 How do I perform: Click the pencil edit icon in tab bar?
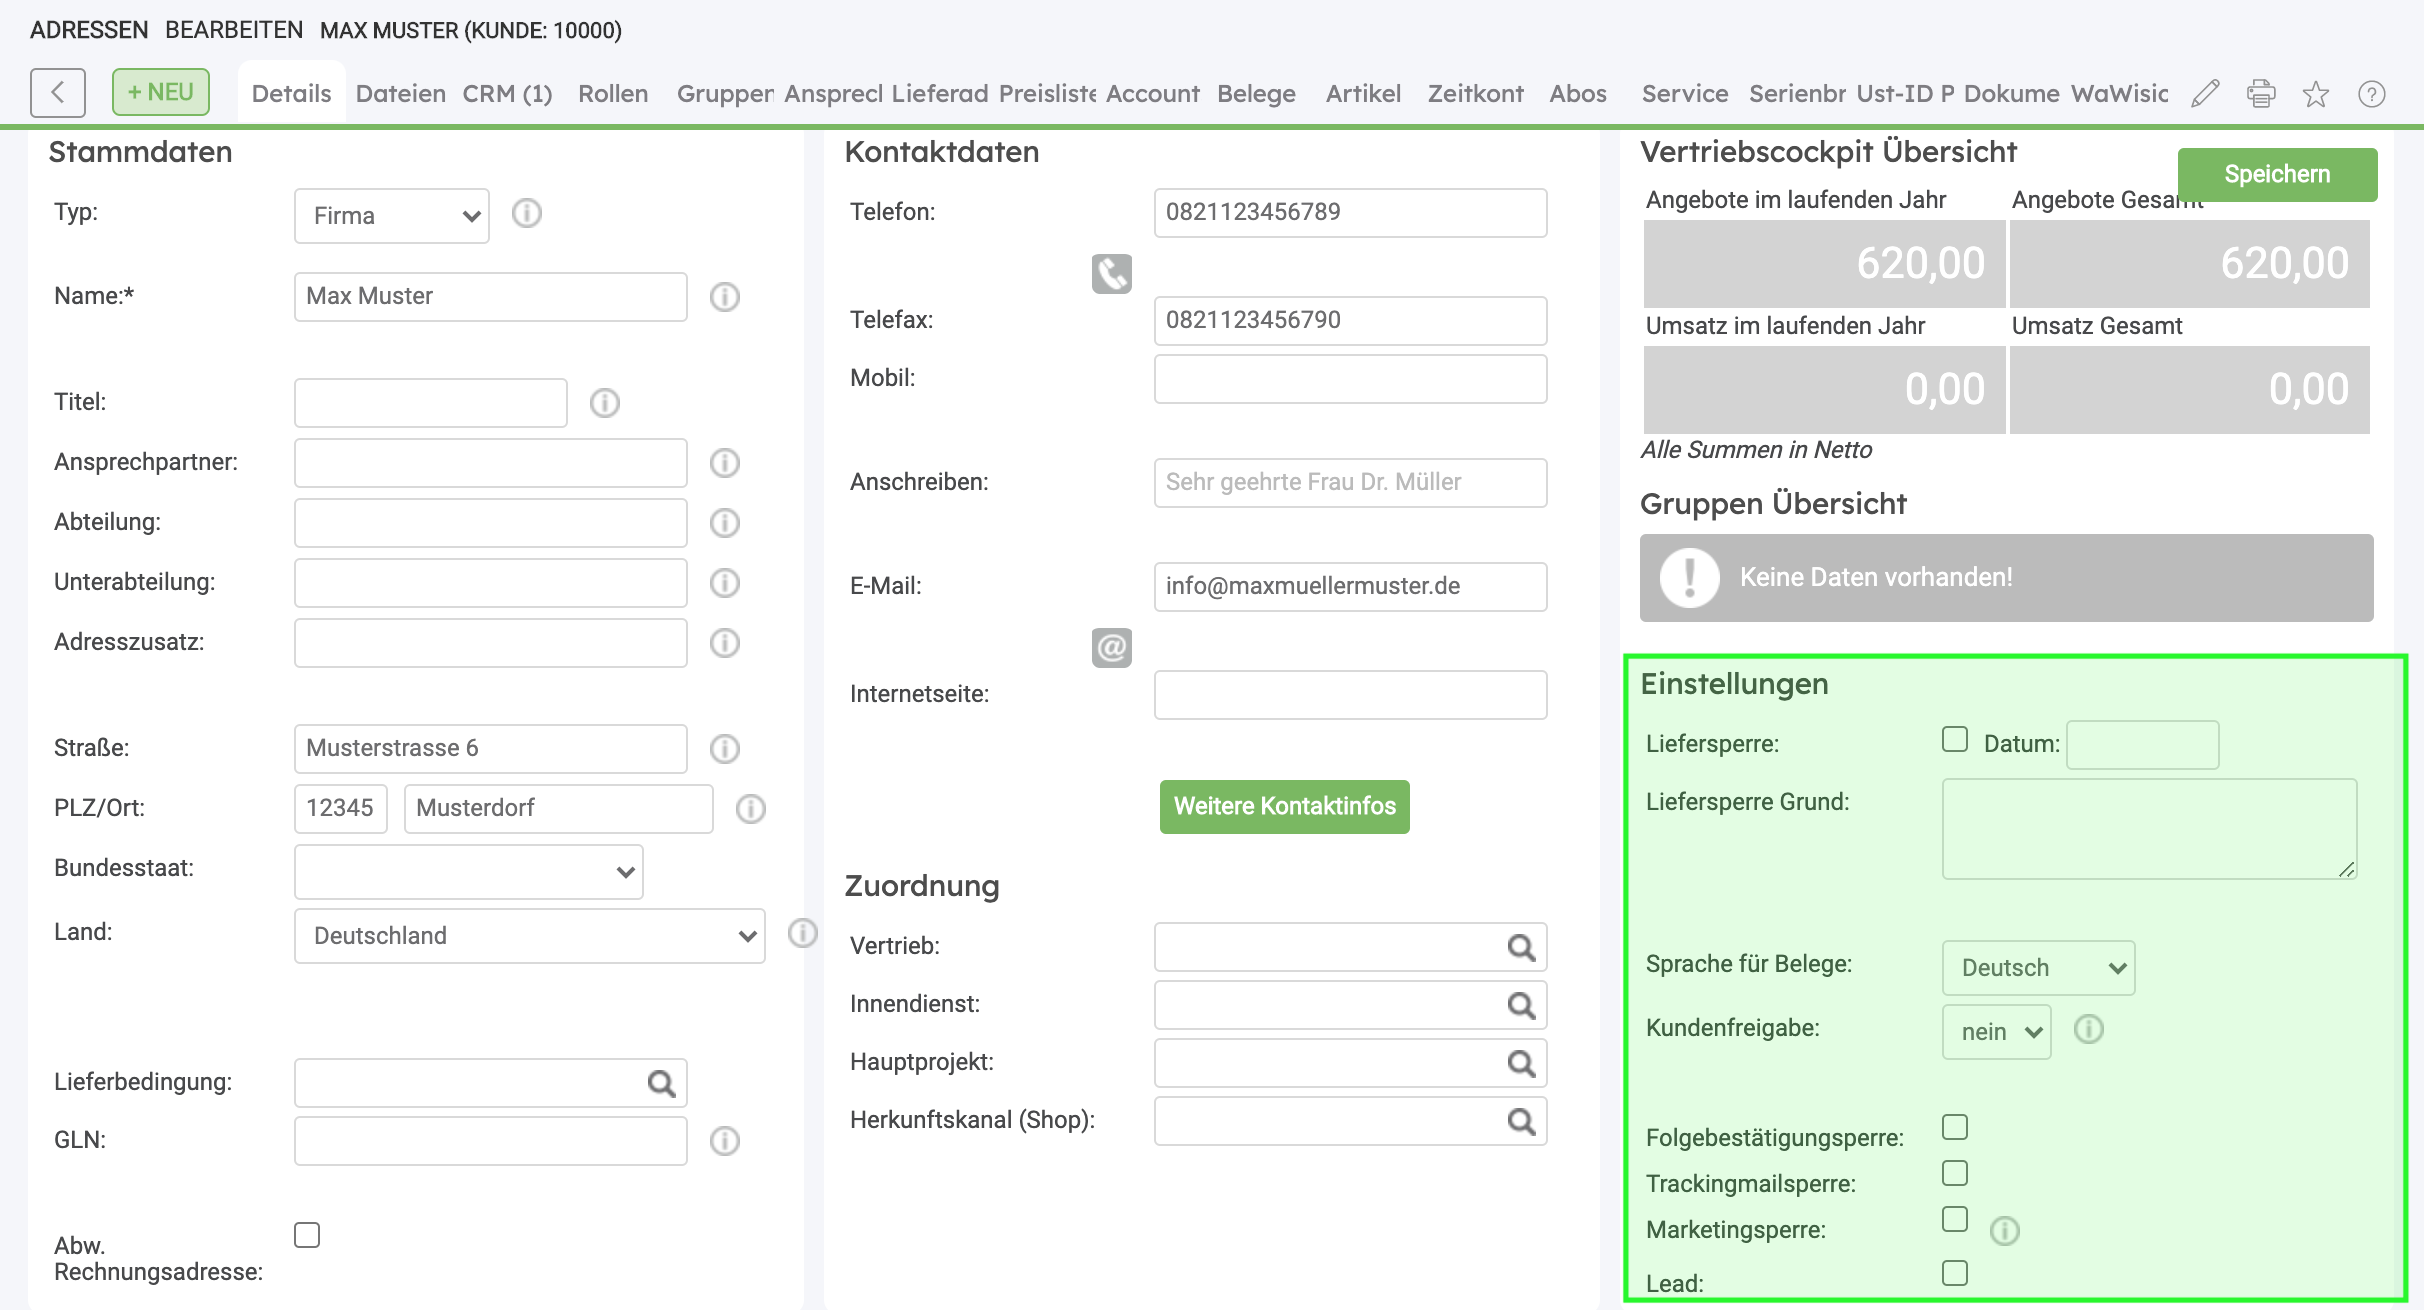pyautogui.click(x=2205, y=93)
